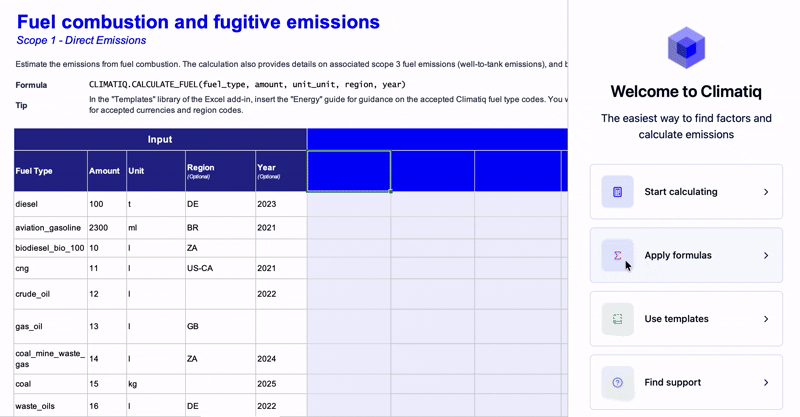Select the Tip label cell

(21, 105)
